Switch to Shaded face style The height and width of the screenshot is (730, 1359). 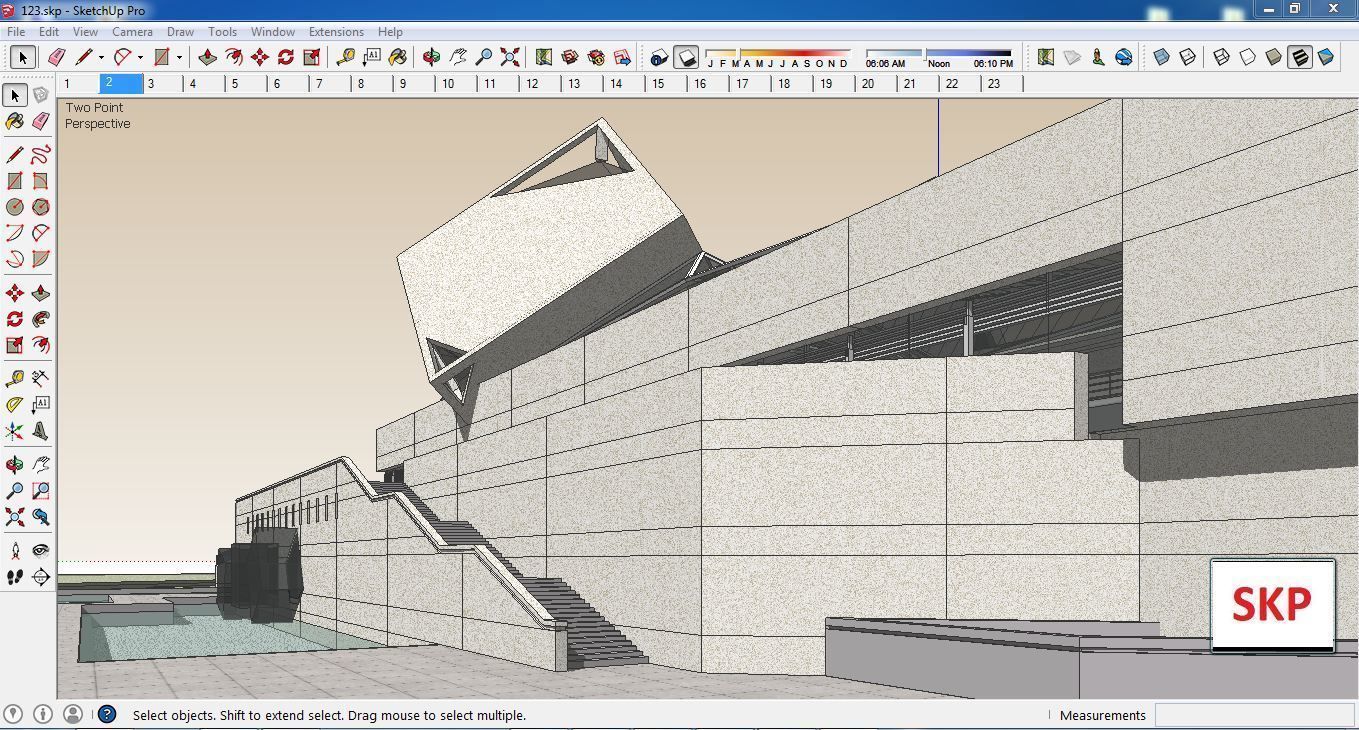click(x=1273, y=57)
